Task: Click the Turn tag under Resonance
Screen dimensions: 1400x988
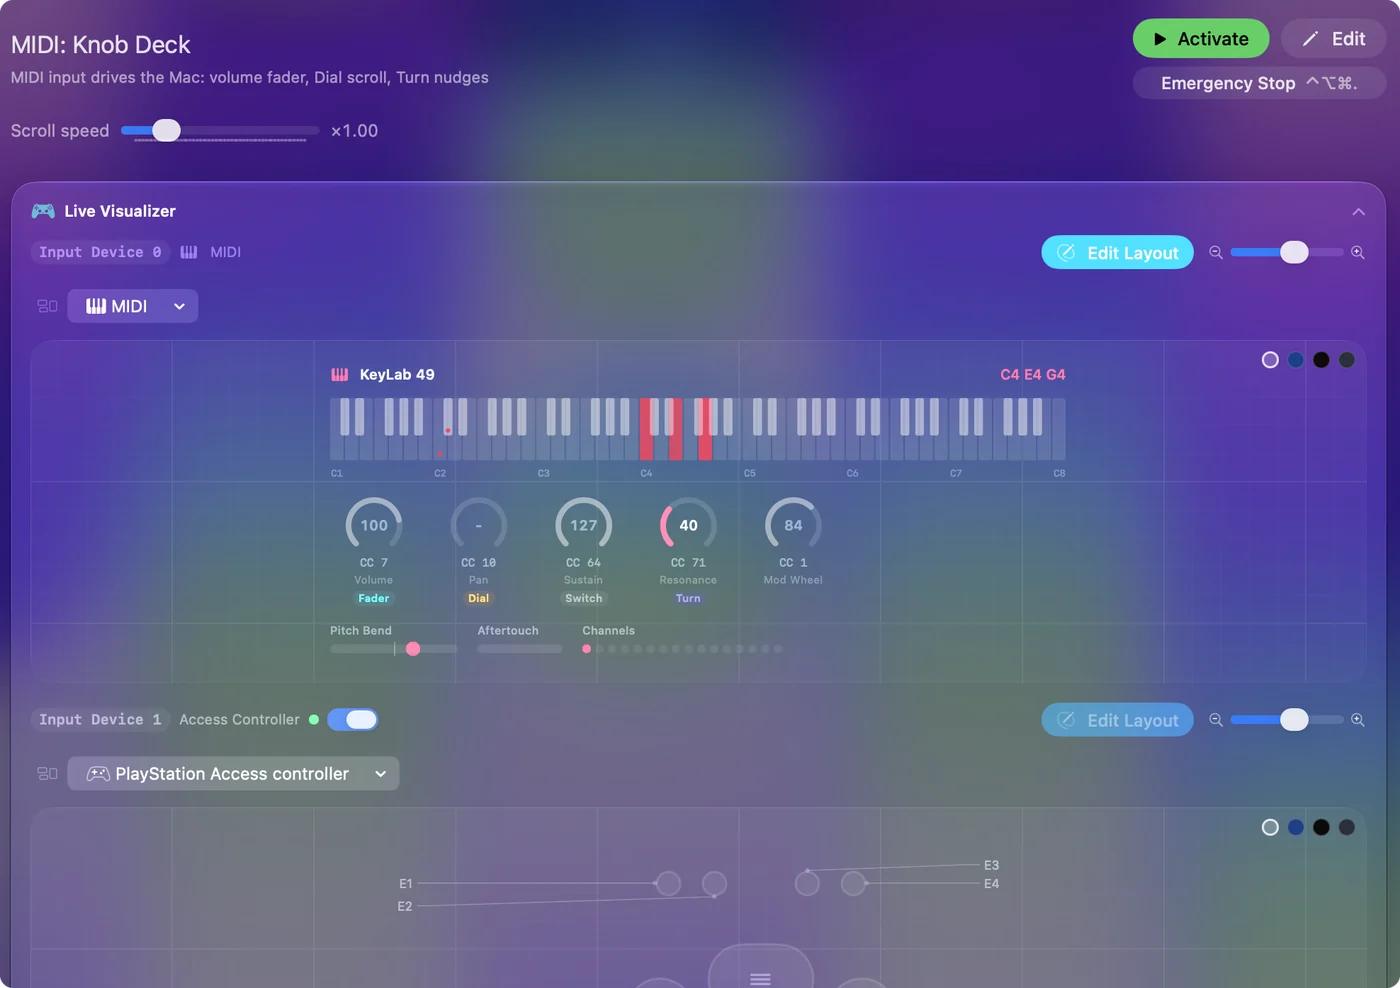Action: point(688,599)
